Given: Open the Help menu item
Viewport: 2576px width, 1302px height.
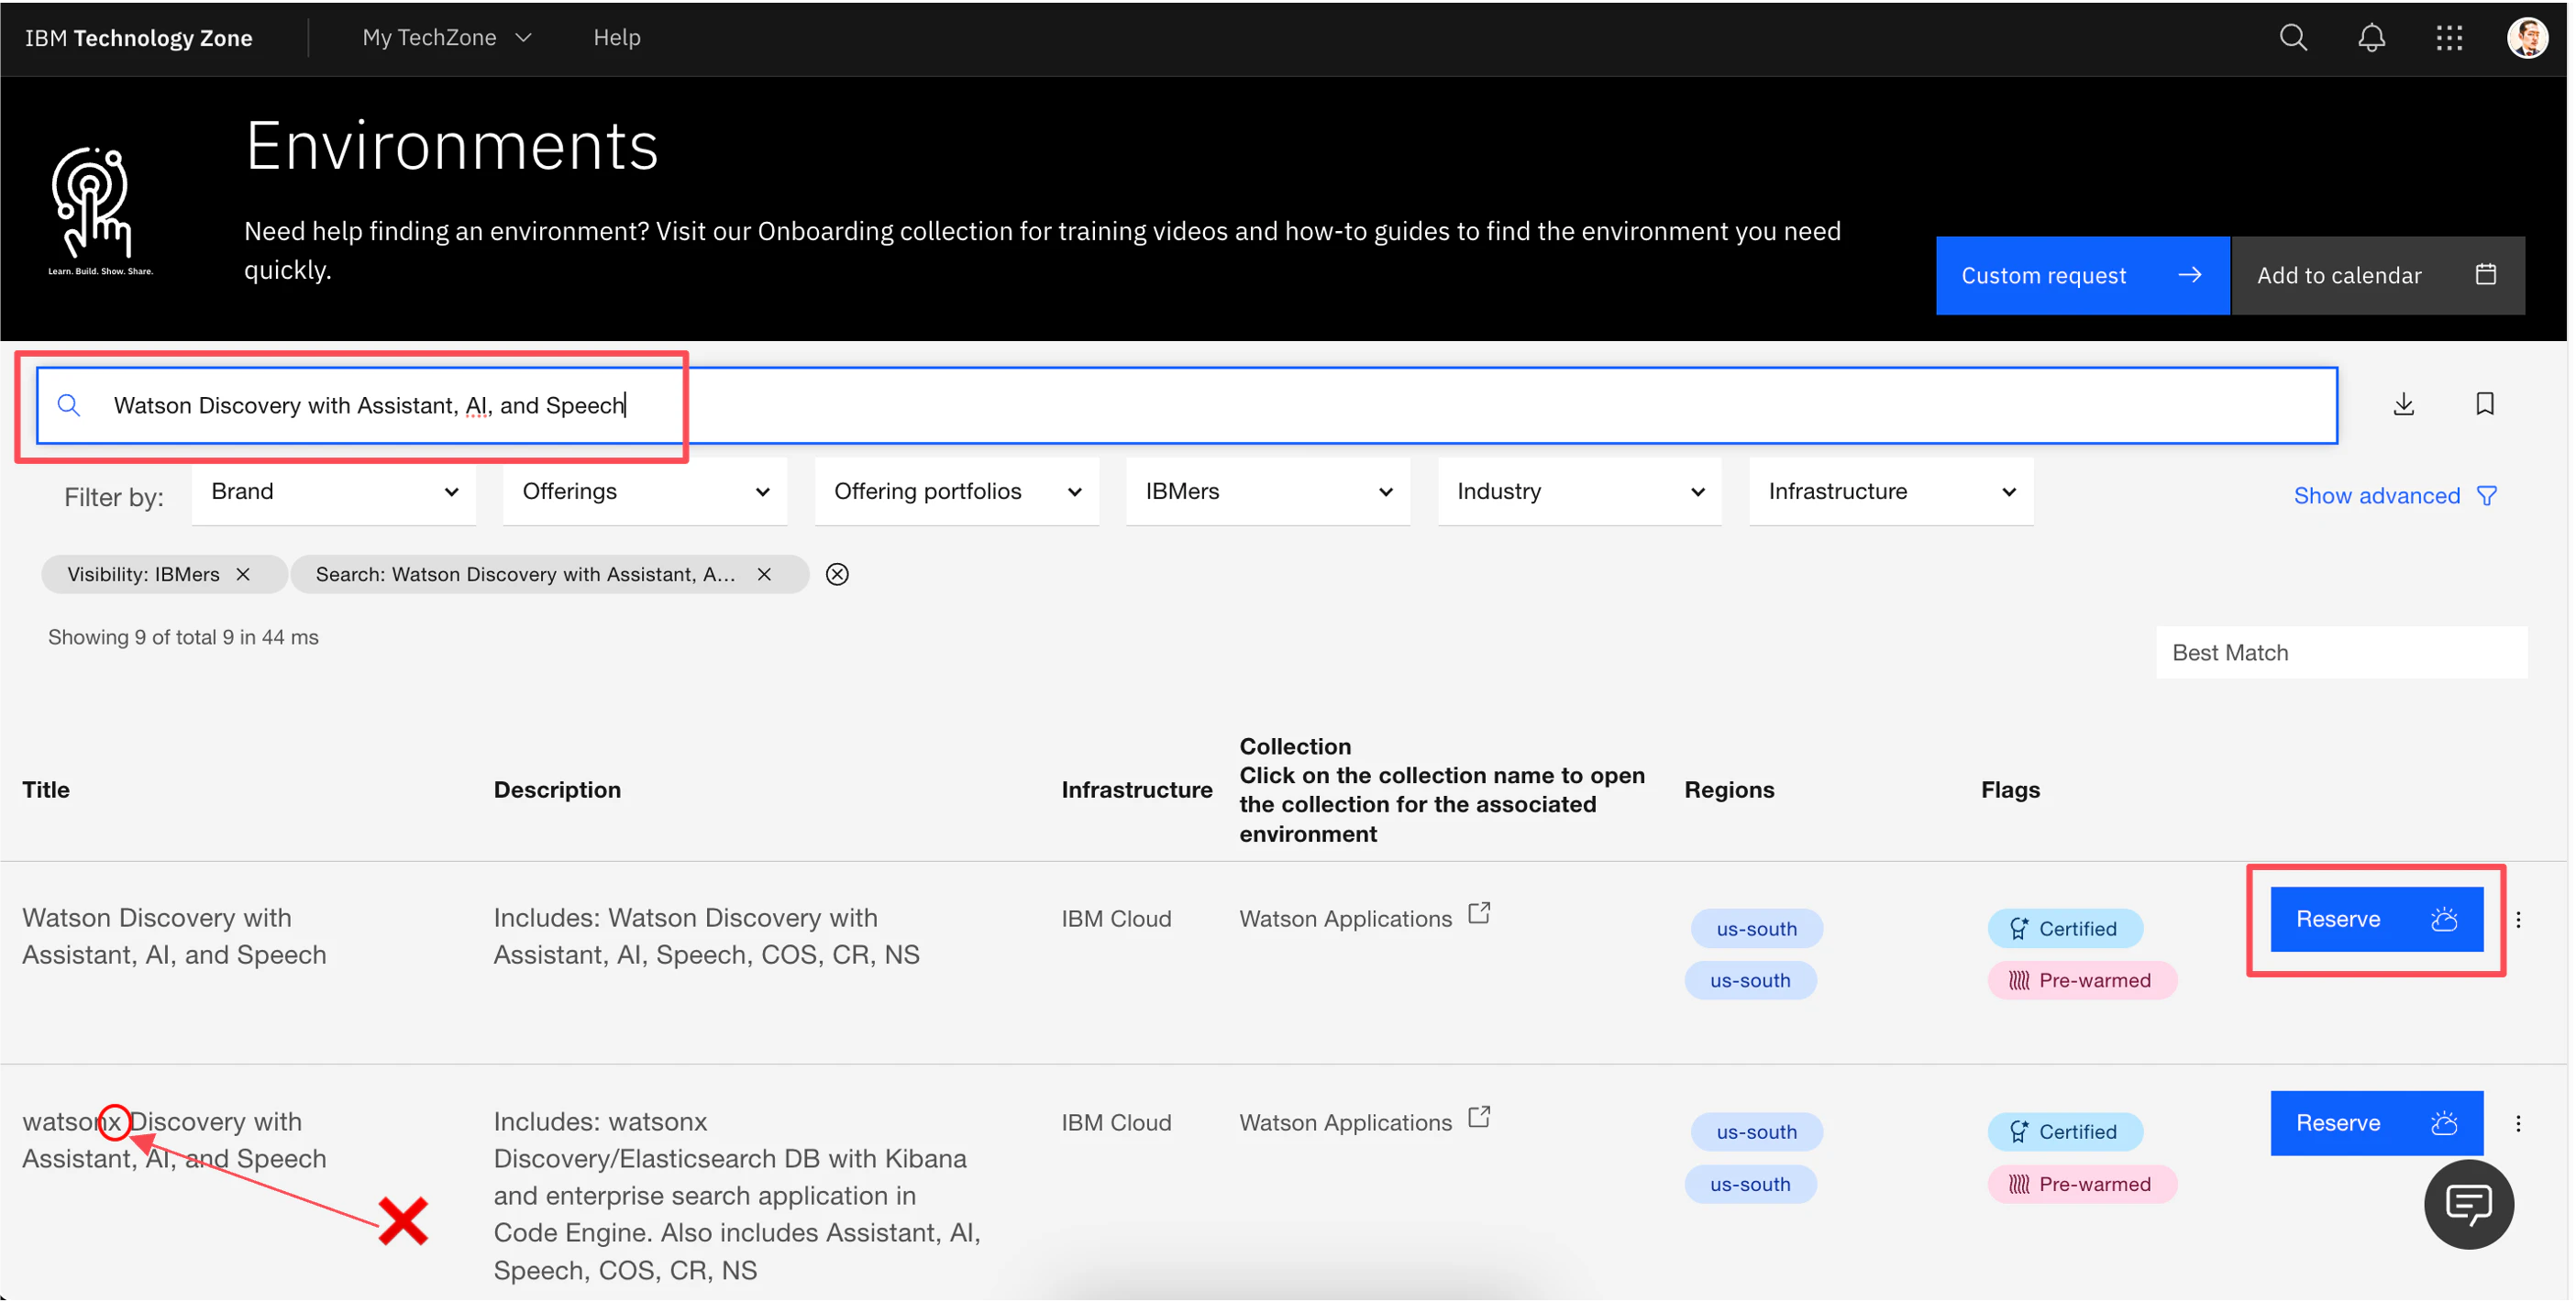Looking at the screenshot, I should pyautogui.click(x=616, y=38).
